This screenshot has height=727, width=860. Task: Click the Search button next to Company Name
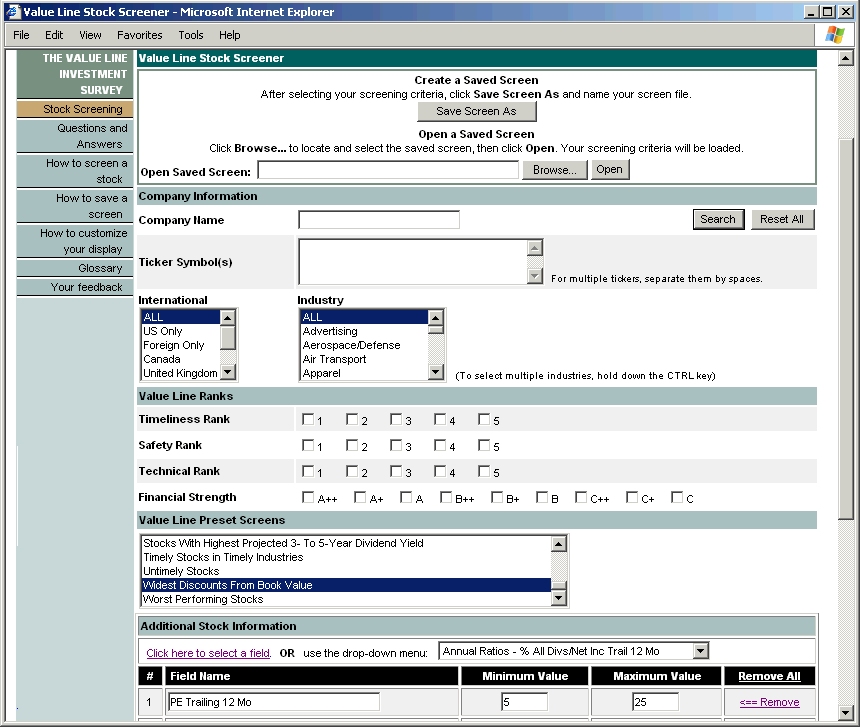tap(718, 219)
